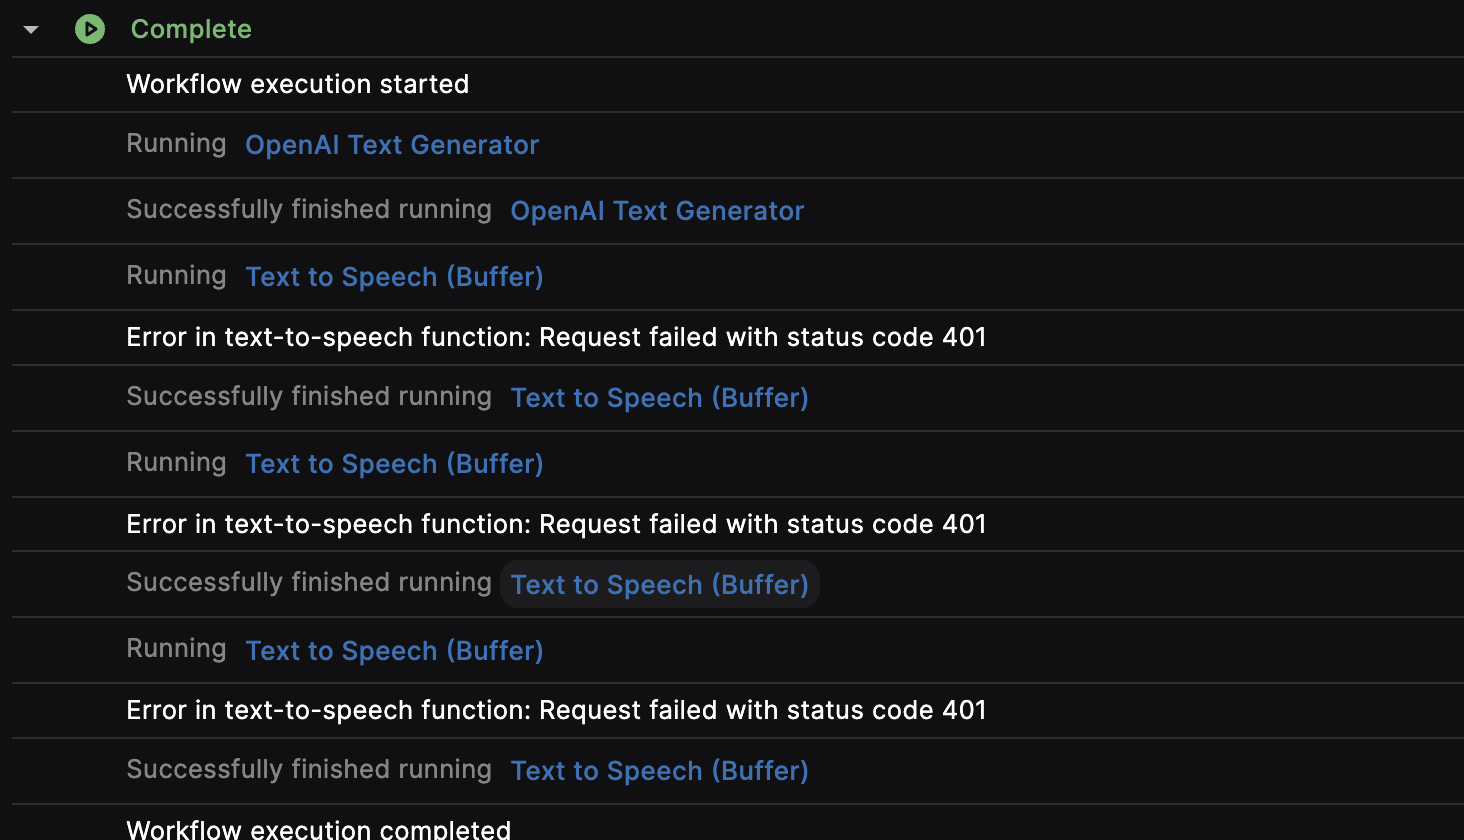Open first 'Running' Text to Speech (Buffer) link
The height and width of the screenshot is (840, 1464).
point(394,277)
